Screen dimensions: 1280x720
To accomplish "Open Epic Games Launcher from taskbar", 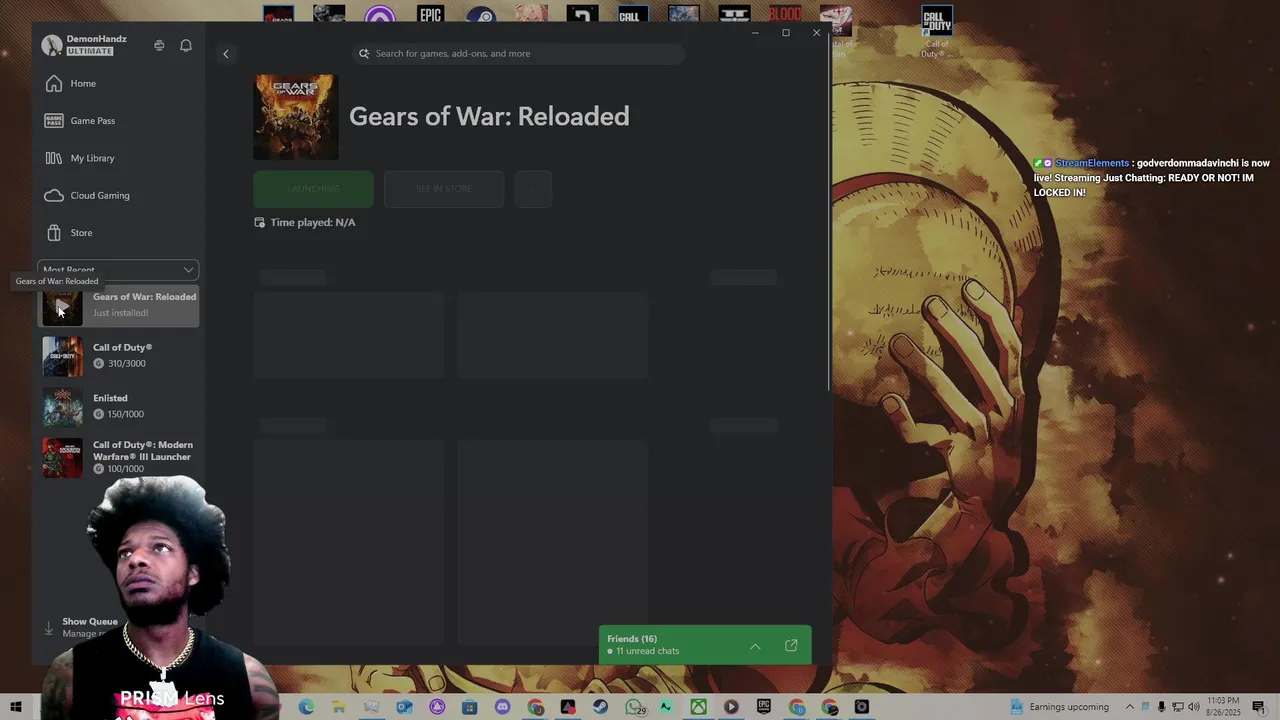I will point(763,707).
